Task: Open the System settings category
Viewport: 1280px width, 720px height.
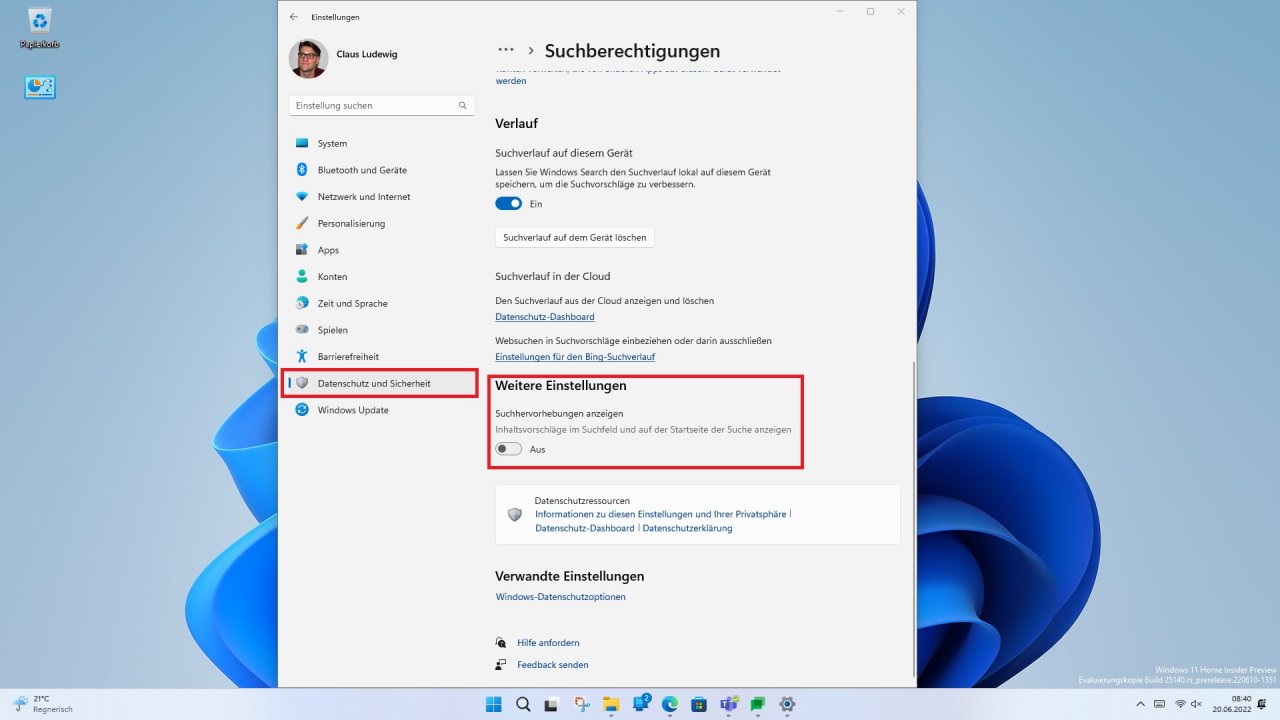Action: coord(380,143)
